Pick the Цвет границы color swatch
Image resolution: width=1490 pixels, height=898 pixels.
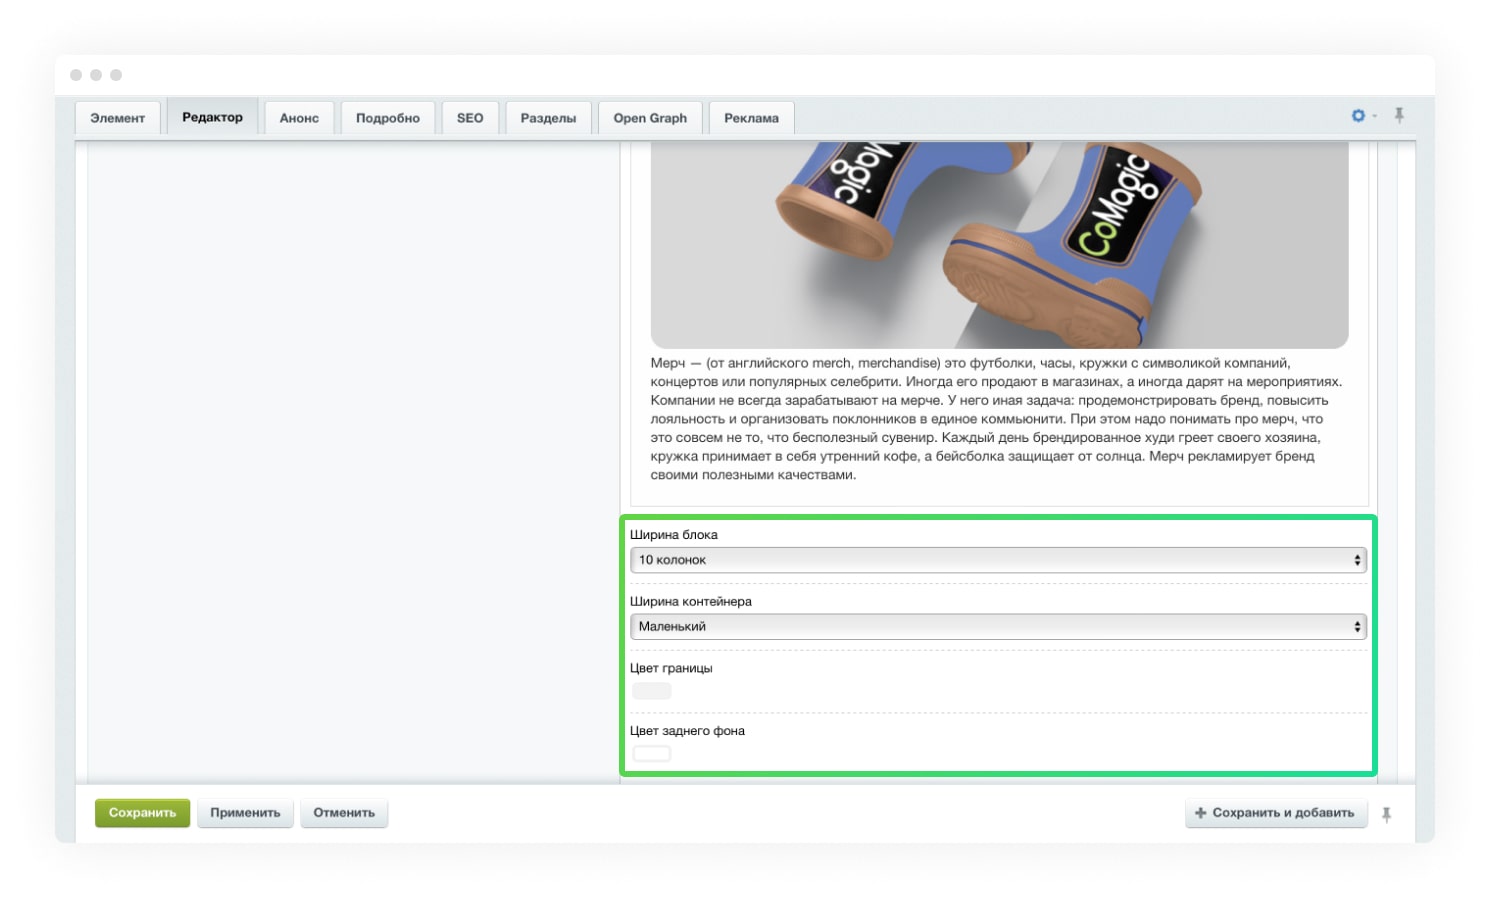click(x=652, y=691)
